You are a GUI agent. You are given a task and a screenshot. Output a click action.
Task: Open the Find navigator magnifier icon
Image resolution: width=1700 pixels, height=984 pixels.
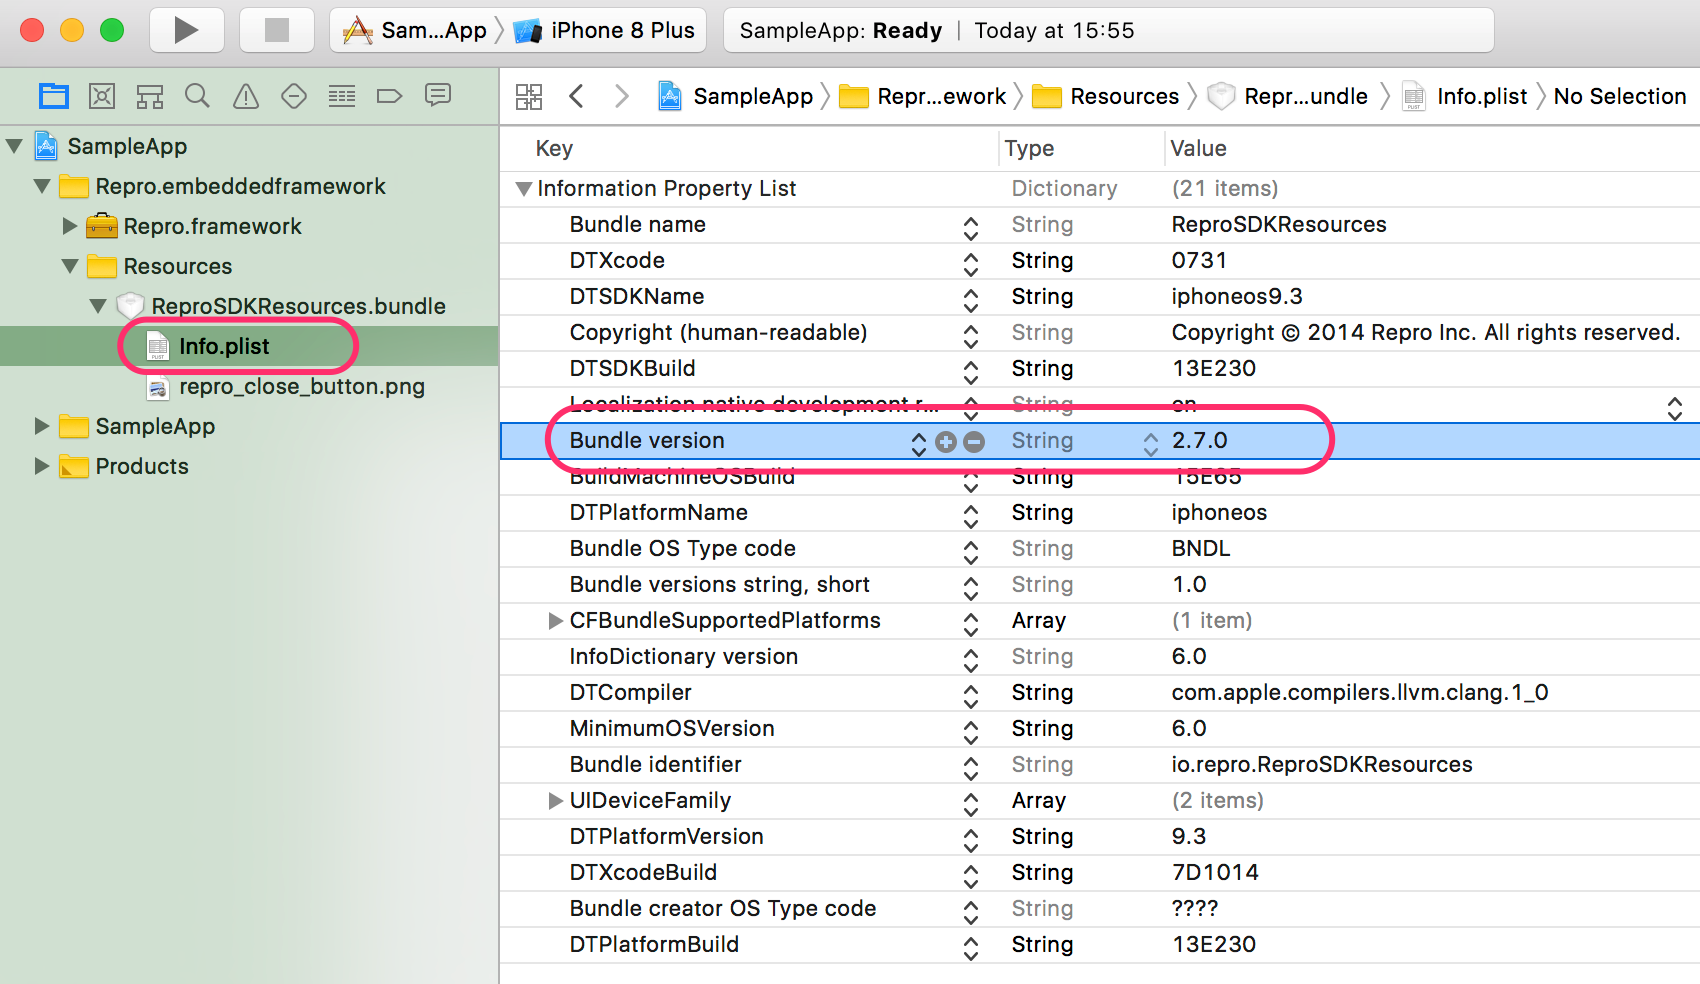pos(198,96)
